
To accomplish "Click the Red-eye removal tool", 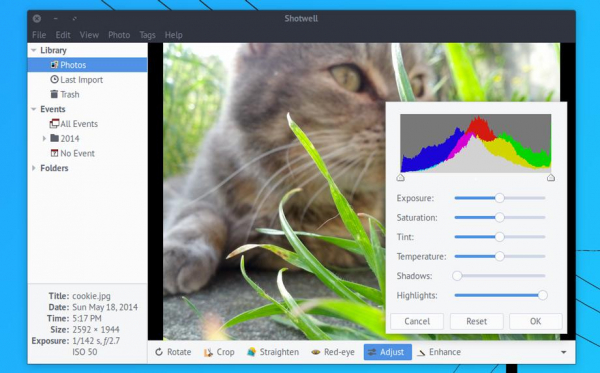I will pyautogui.click(x=333, y=352).
